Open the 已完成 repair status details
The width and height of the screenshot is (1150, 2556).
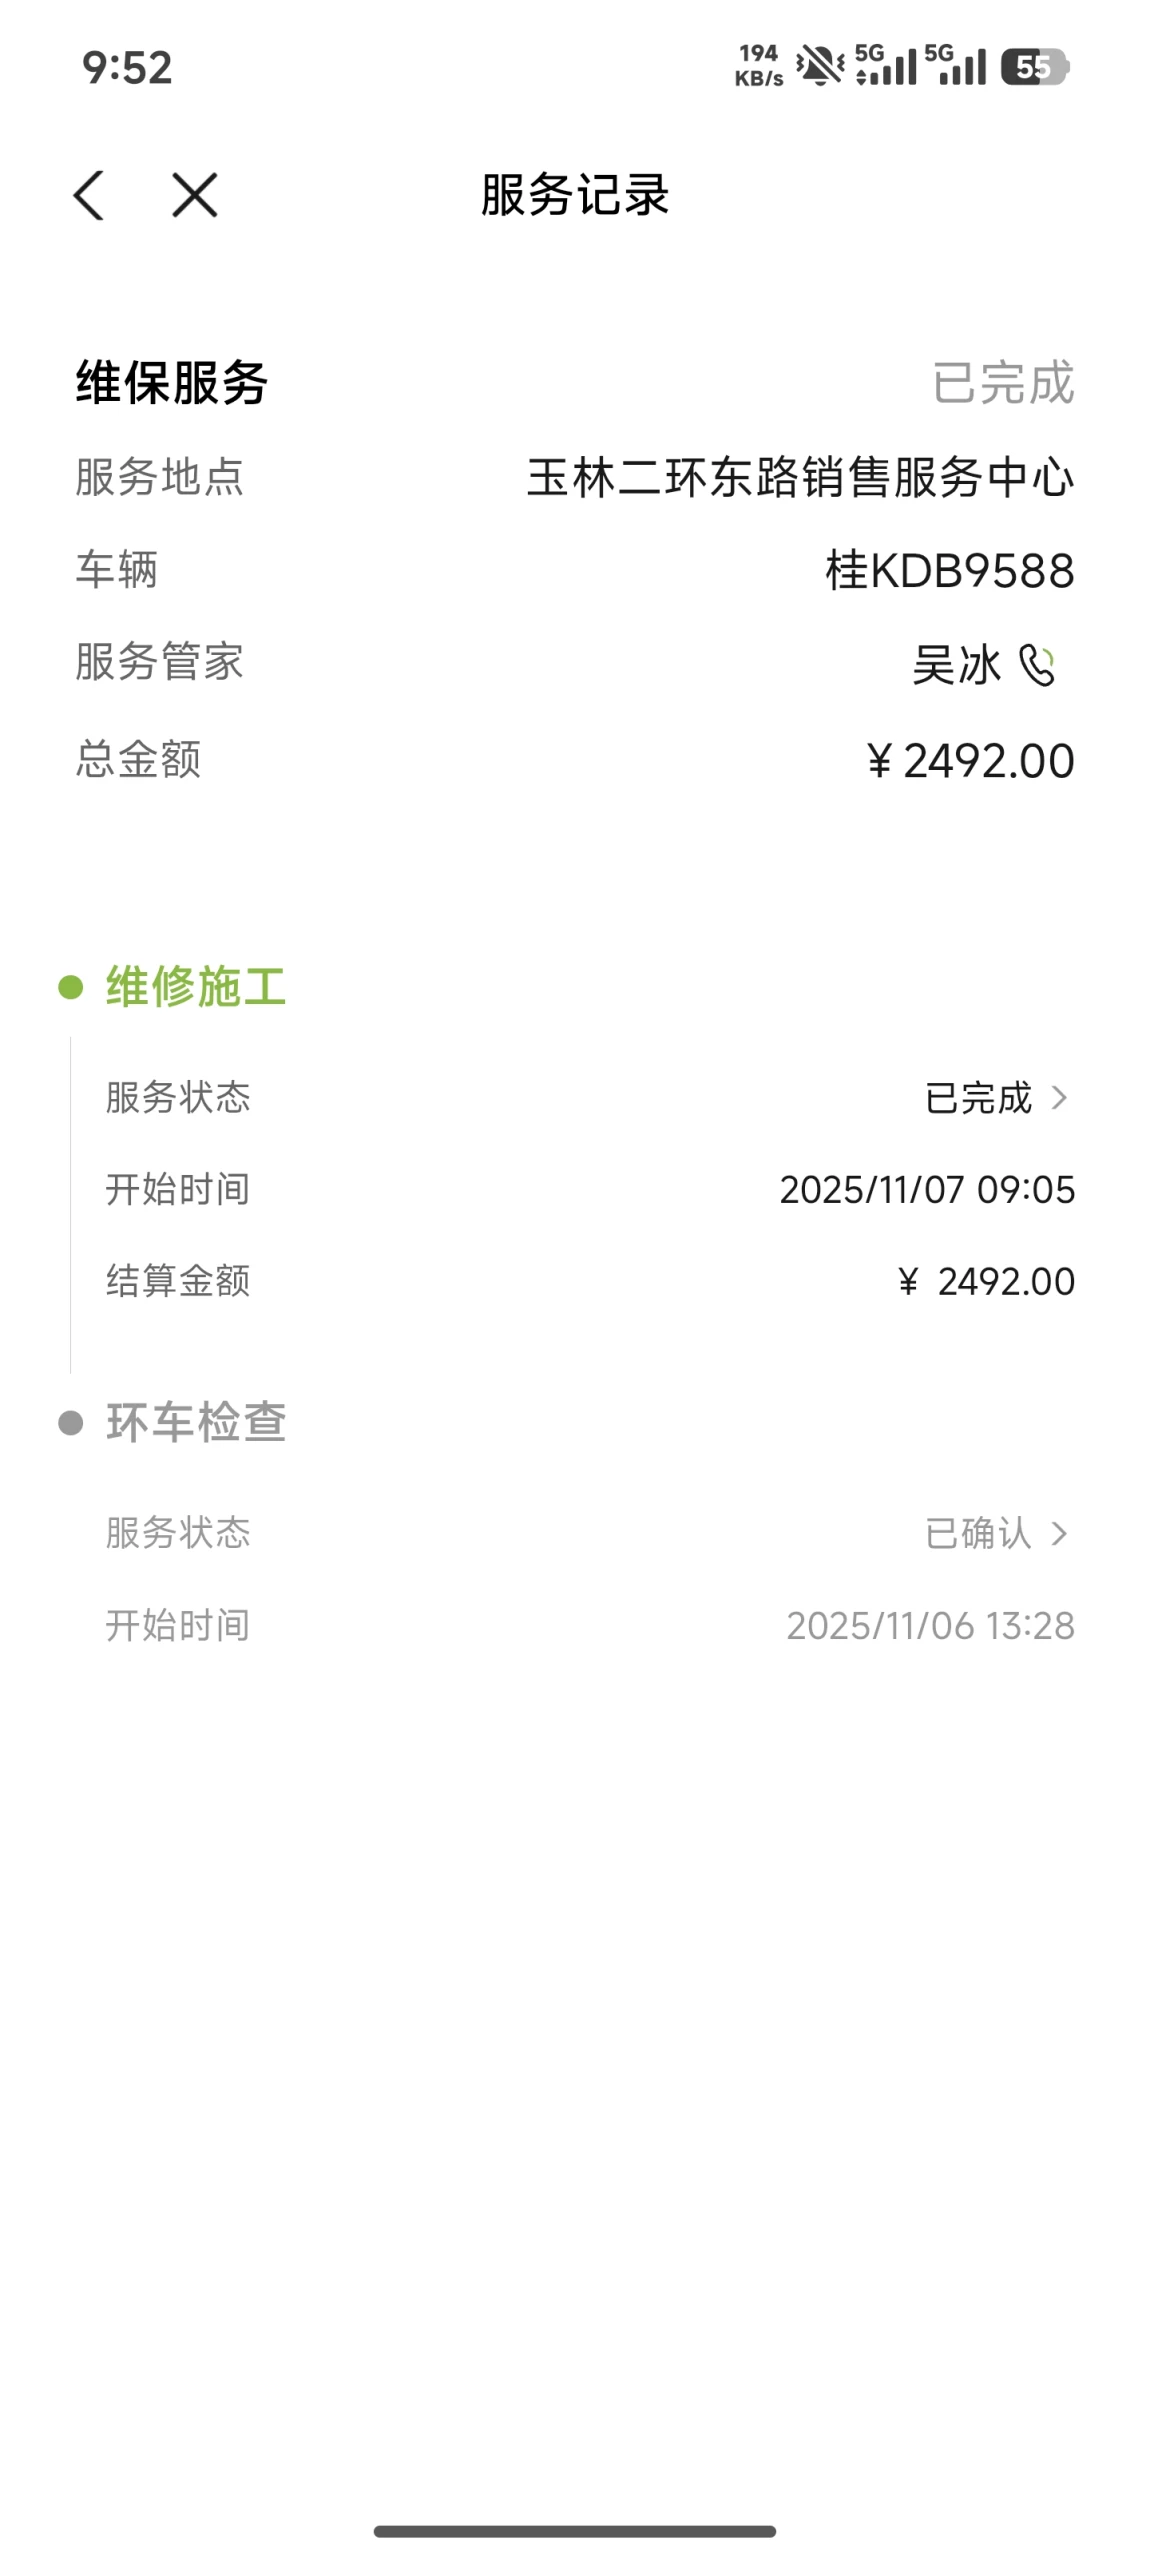(978, 1098)
